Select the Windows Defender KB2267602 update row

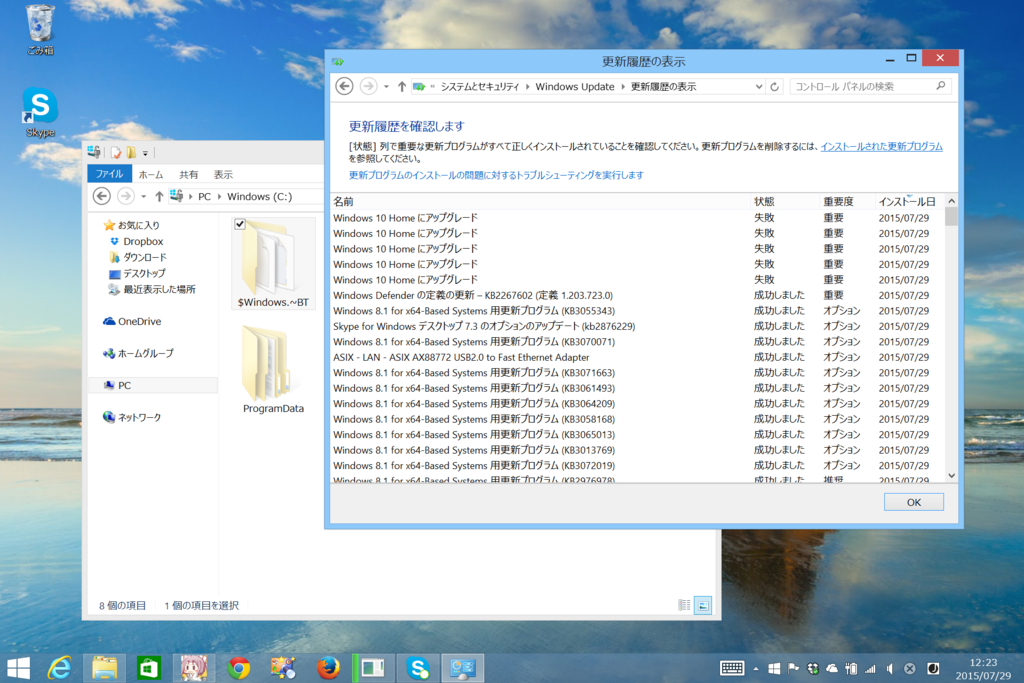point(638,295)
